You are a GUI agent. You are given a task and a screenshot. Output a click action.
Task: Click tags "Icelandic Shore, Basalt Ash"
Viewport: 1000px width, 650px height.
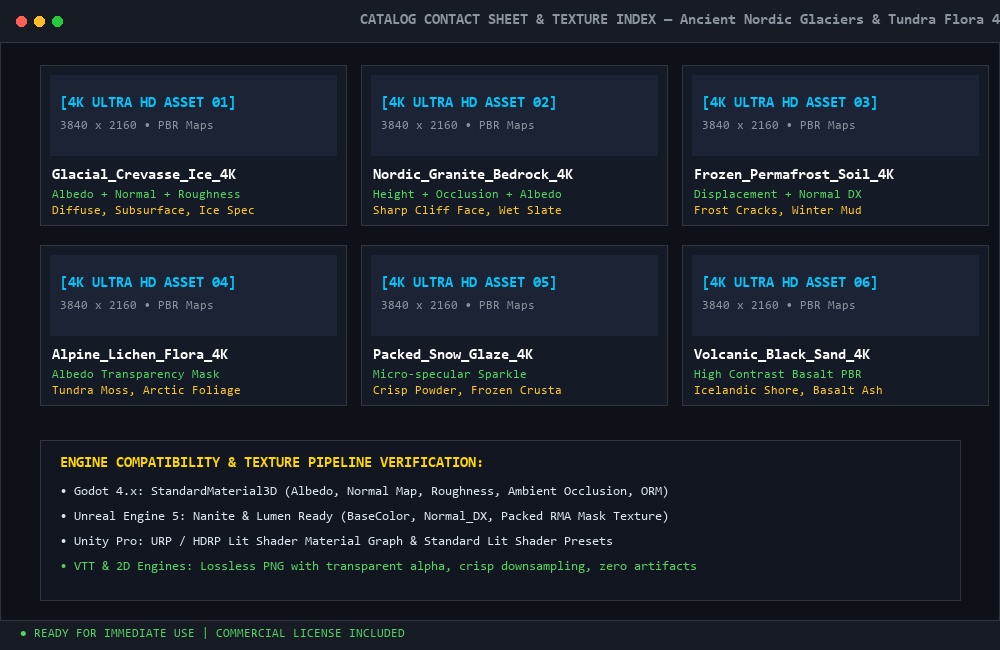click(x=788, y=390)
